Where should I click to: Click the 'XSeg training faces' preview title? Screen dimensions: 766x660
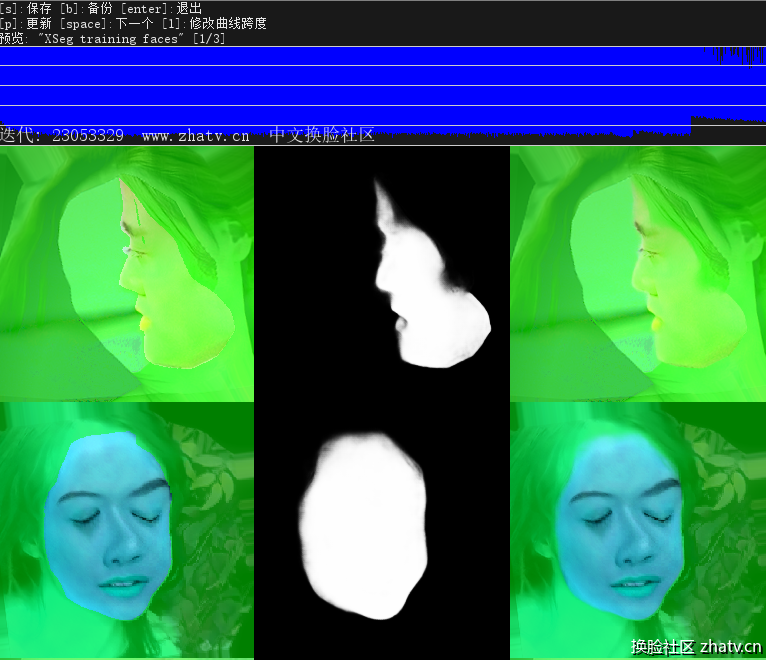pos(111,39)
